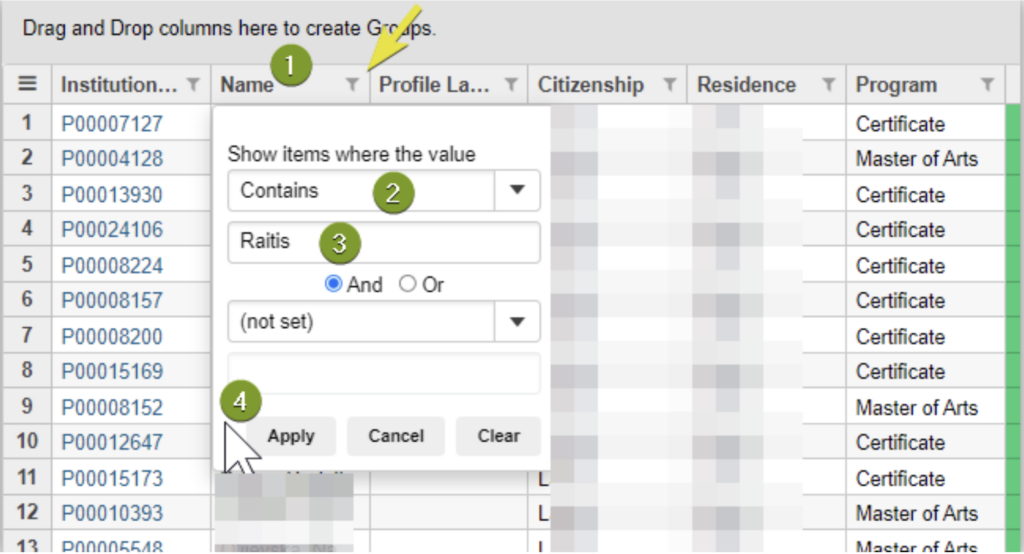Open the grid hamburger menu icon
1024x554 pixels.
click(x=27, y=84)
